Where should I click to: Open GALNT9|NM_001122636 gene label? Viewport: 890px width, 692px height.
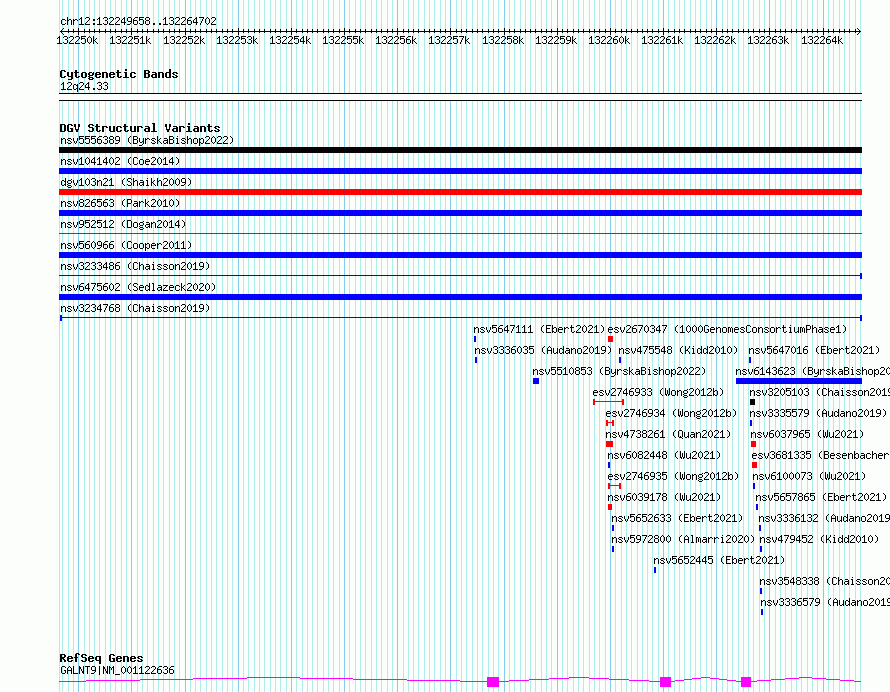[x=117, y=670]
